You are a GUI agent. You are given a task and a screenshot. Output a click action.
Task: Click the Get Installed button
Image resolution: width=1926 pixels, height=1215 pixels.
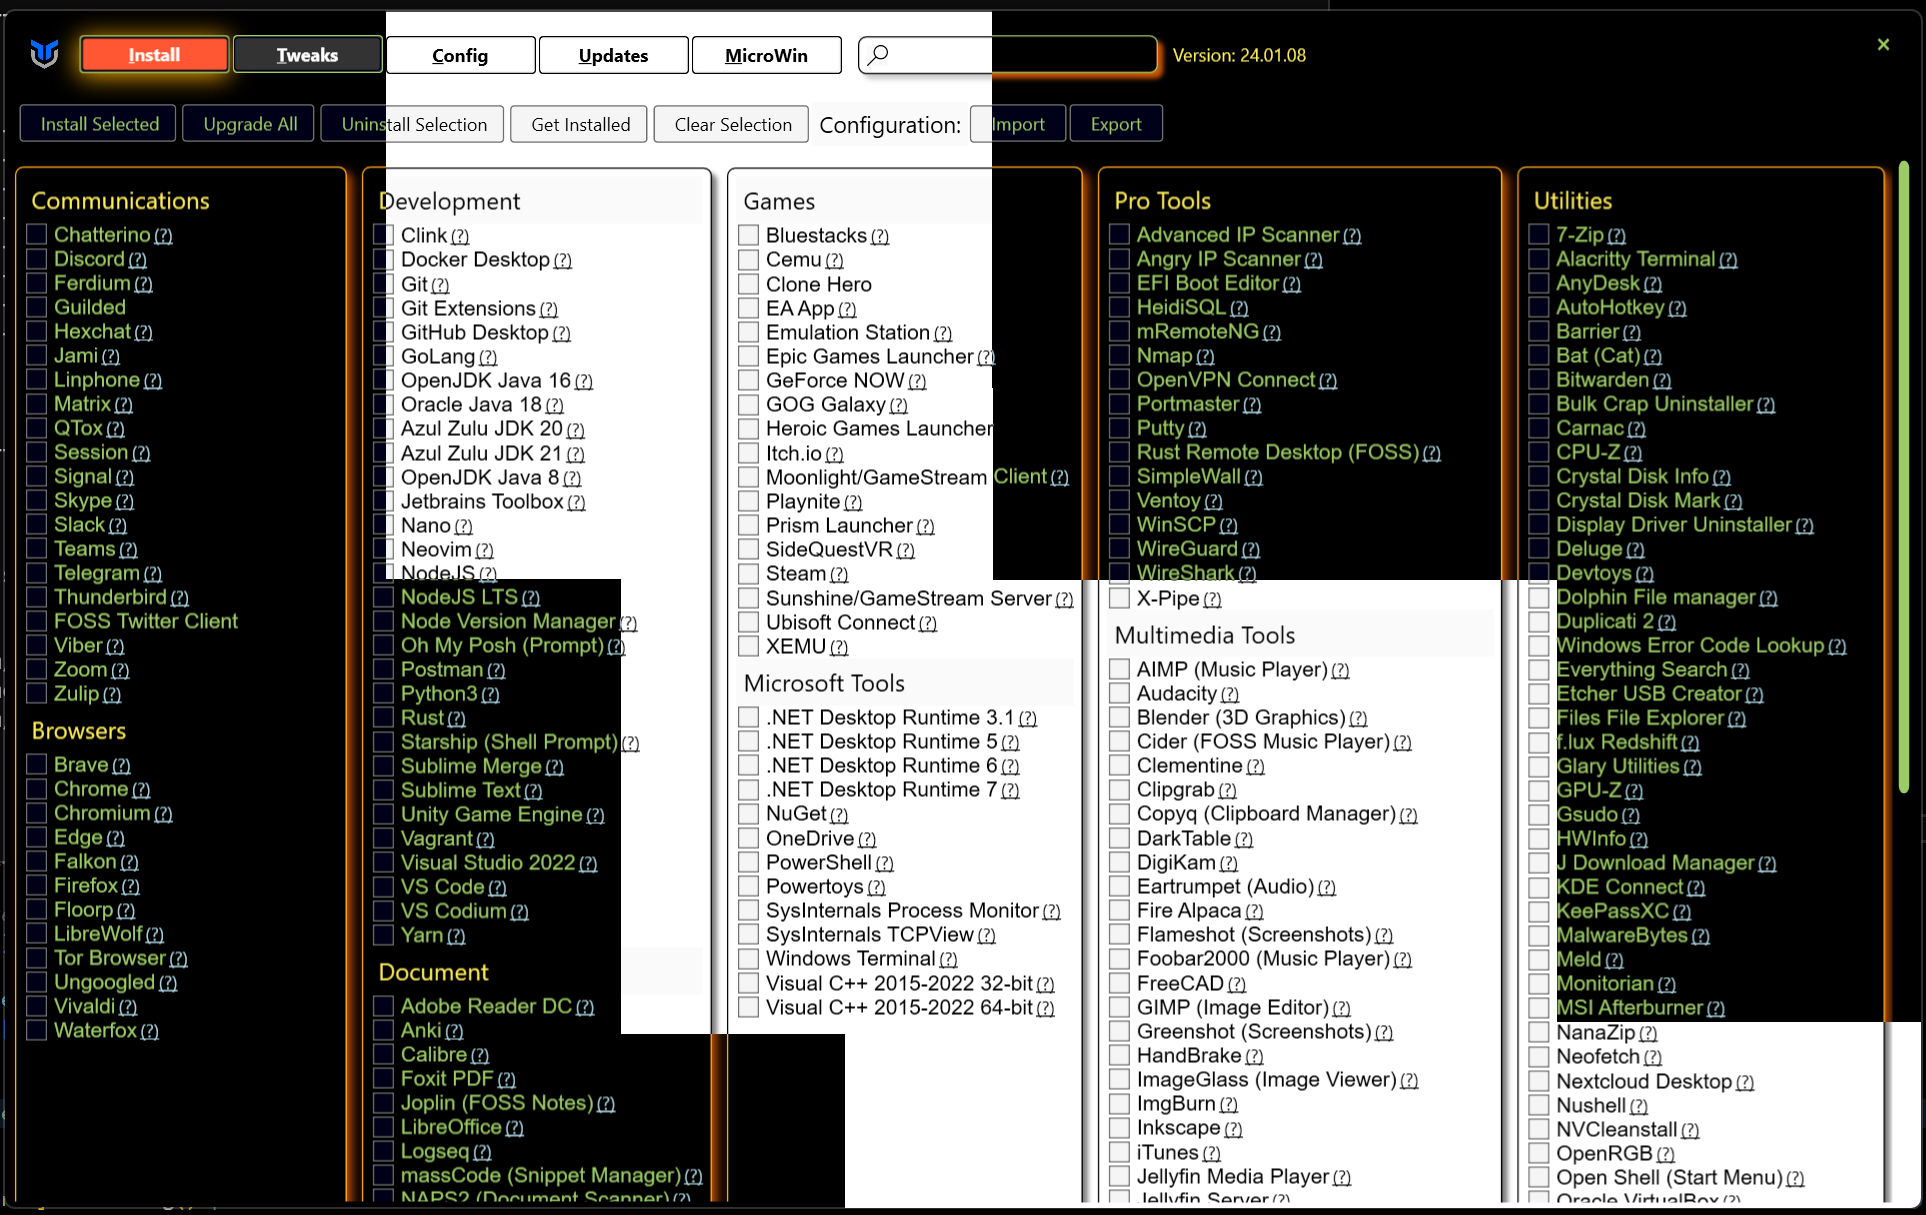580,124
